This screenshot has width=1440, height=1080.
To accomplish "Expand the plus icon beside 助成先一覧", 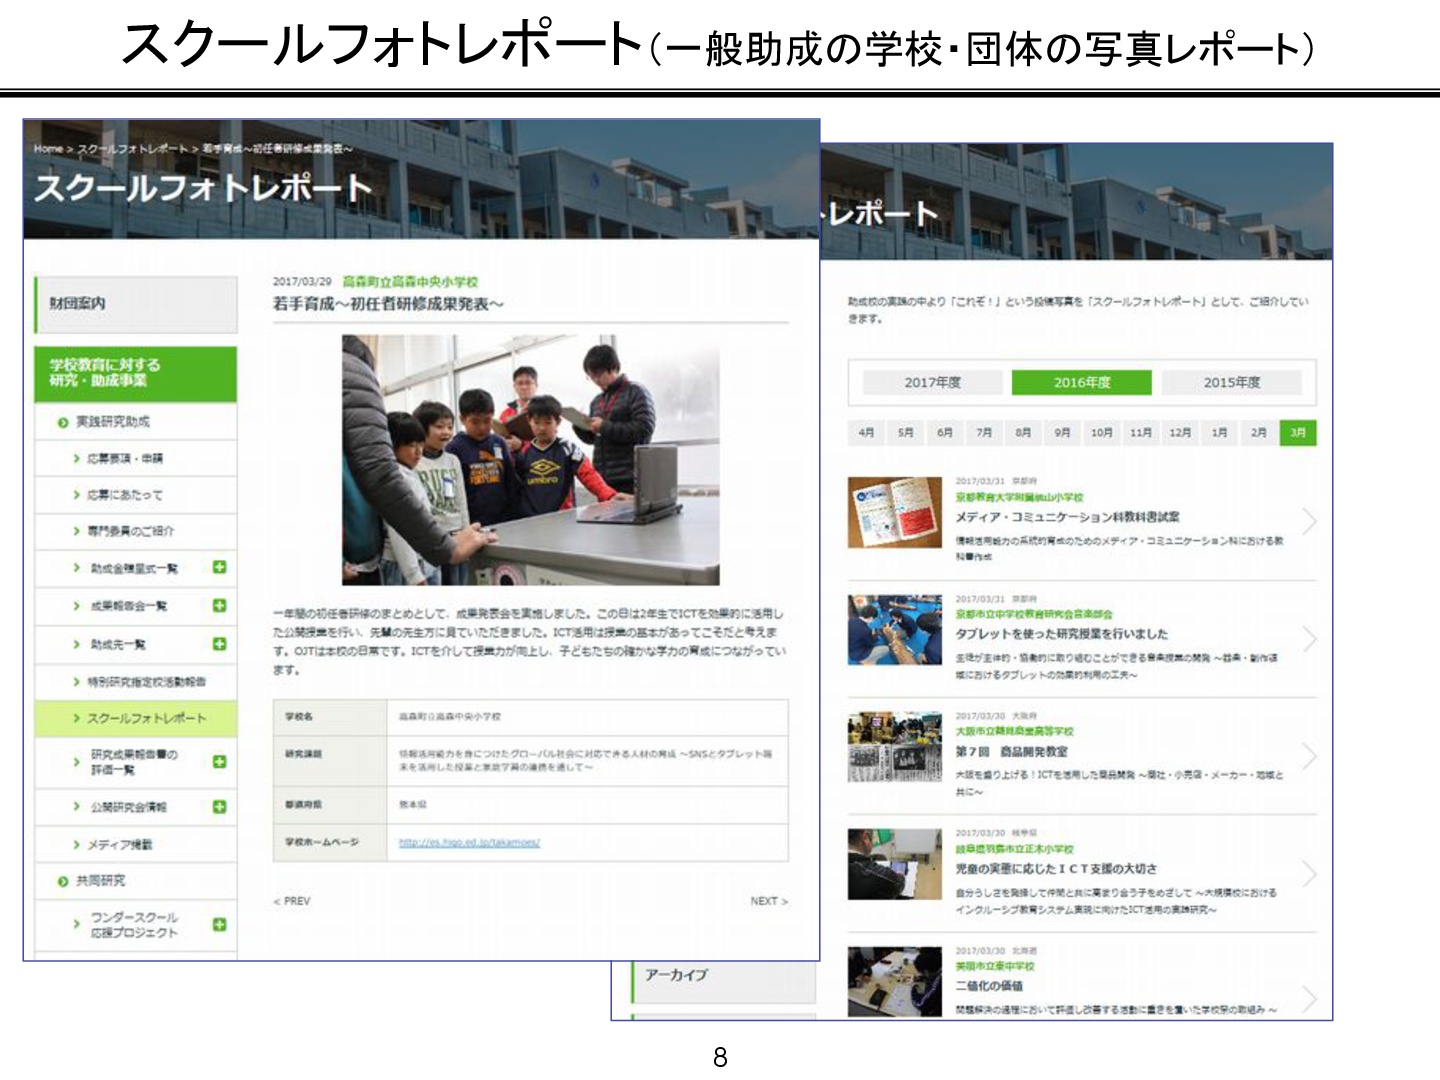I will click(x=219, y=644).
